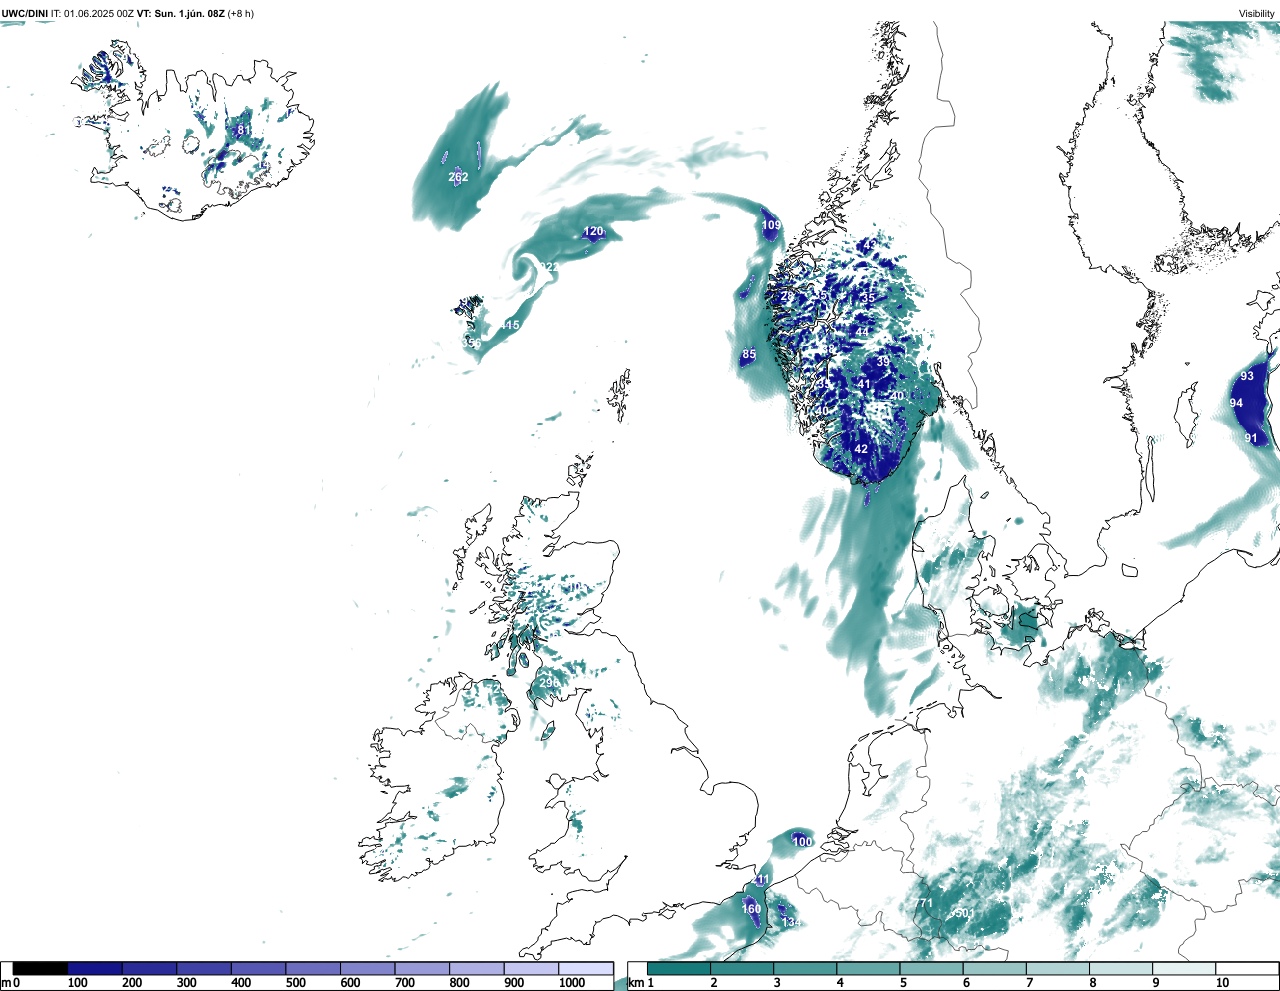Screen dimensions: 1280x991
Task: Click the 9–10 km palest legend swatch
Action: pos(1184,968)
